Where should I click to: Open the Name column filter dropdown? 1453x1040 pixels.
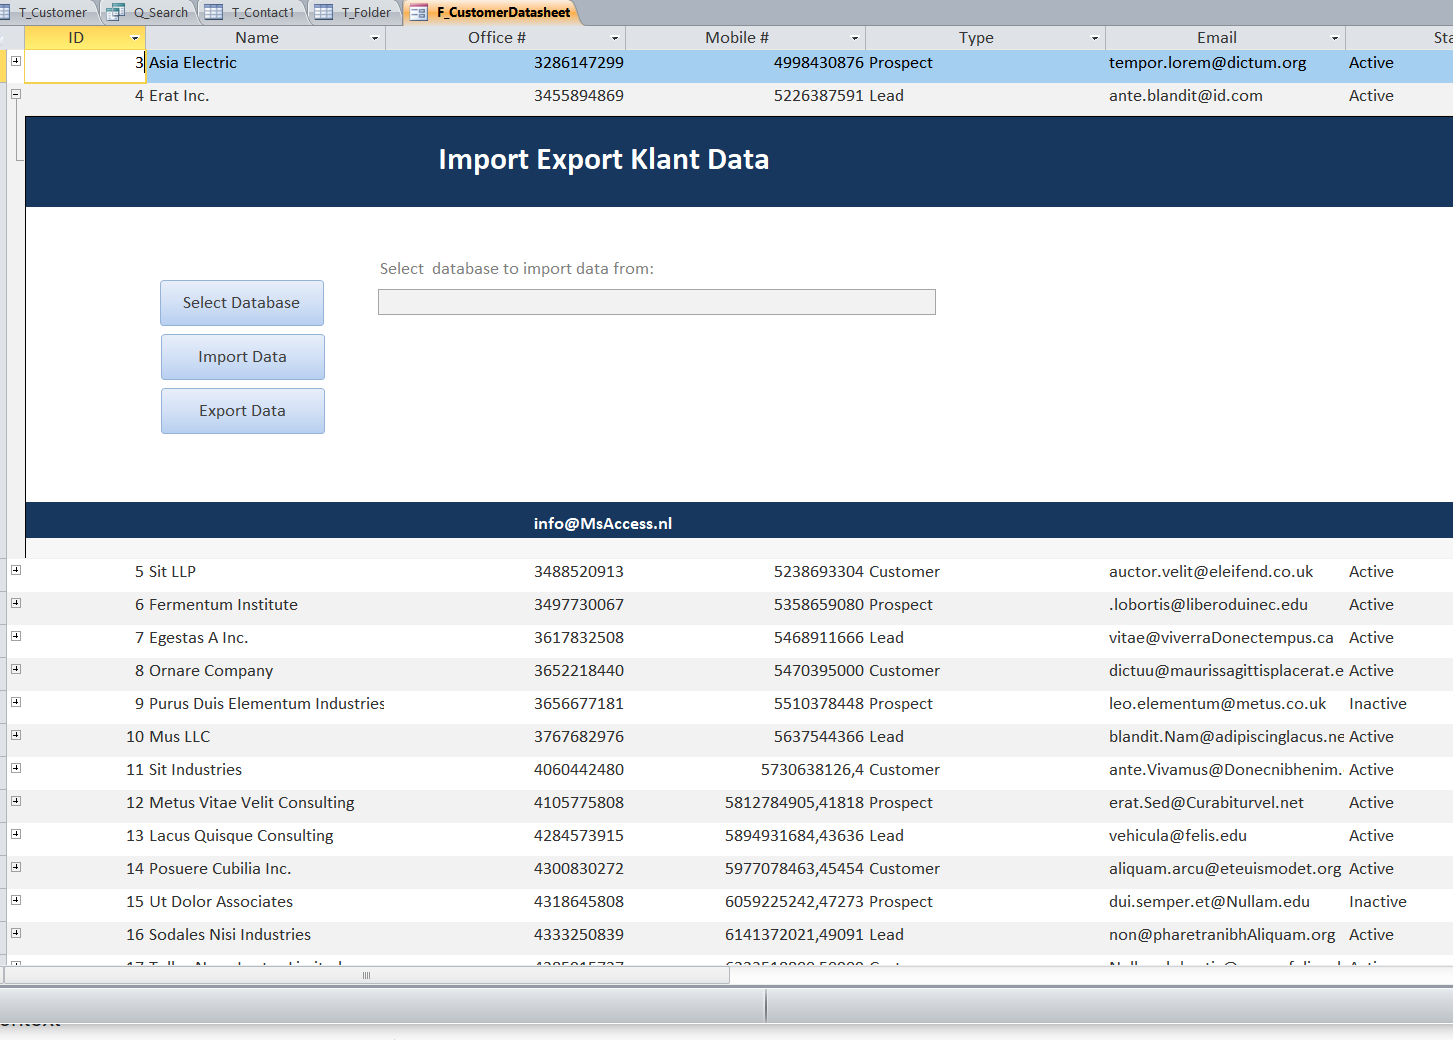[375, 38]
